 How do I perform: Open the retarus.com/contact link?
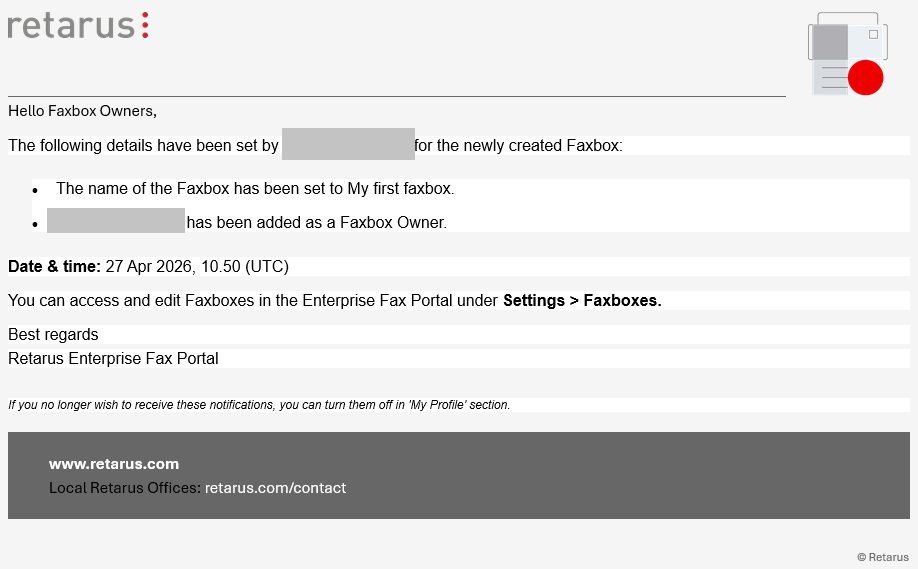(275, 488)
